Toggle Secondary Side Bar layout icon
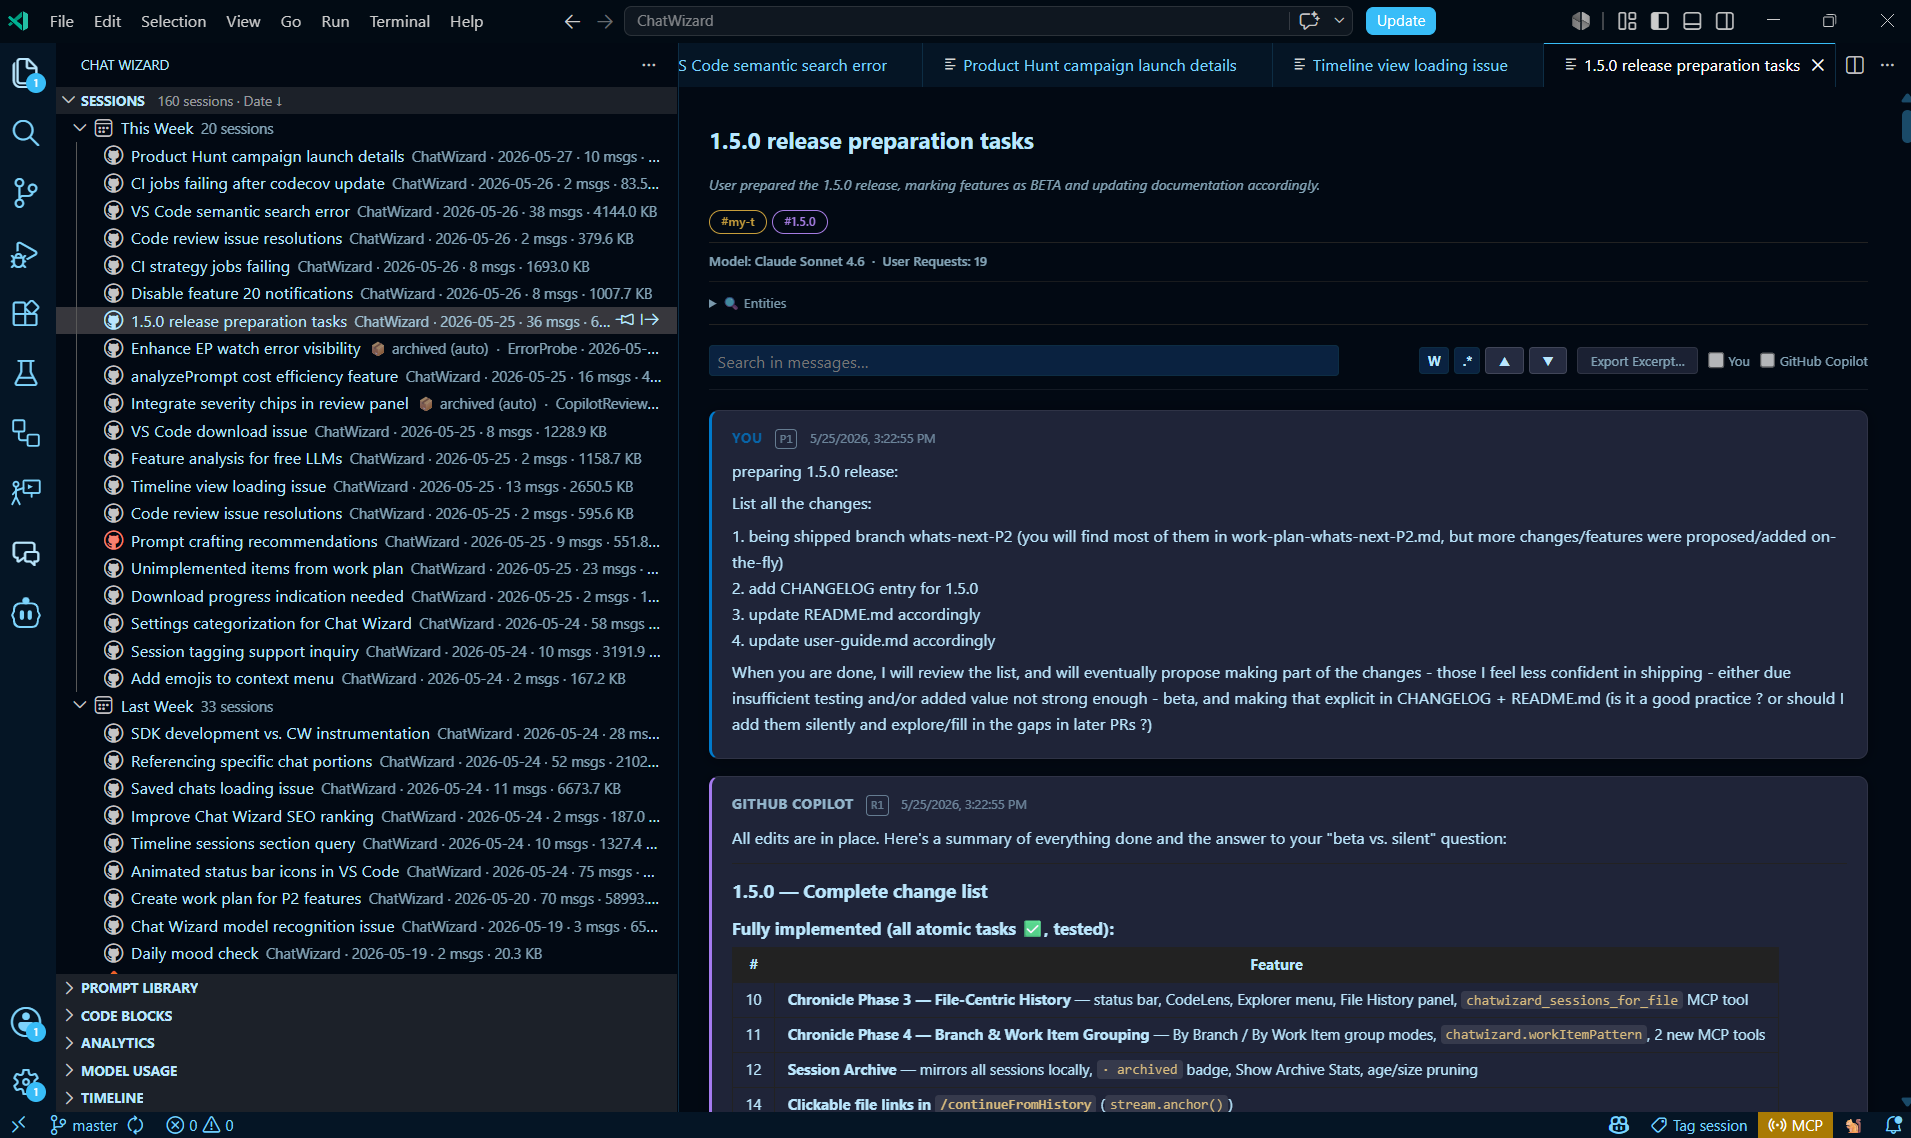The height and width of the screenshot is (1138, 1911). click(x=1725, y=21)
